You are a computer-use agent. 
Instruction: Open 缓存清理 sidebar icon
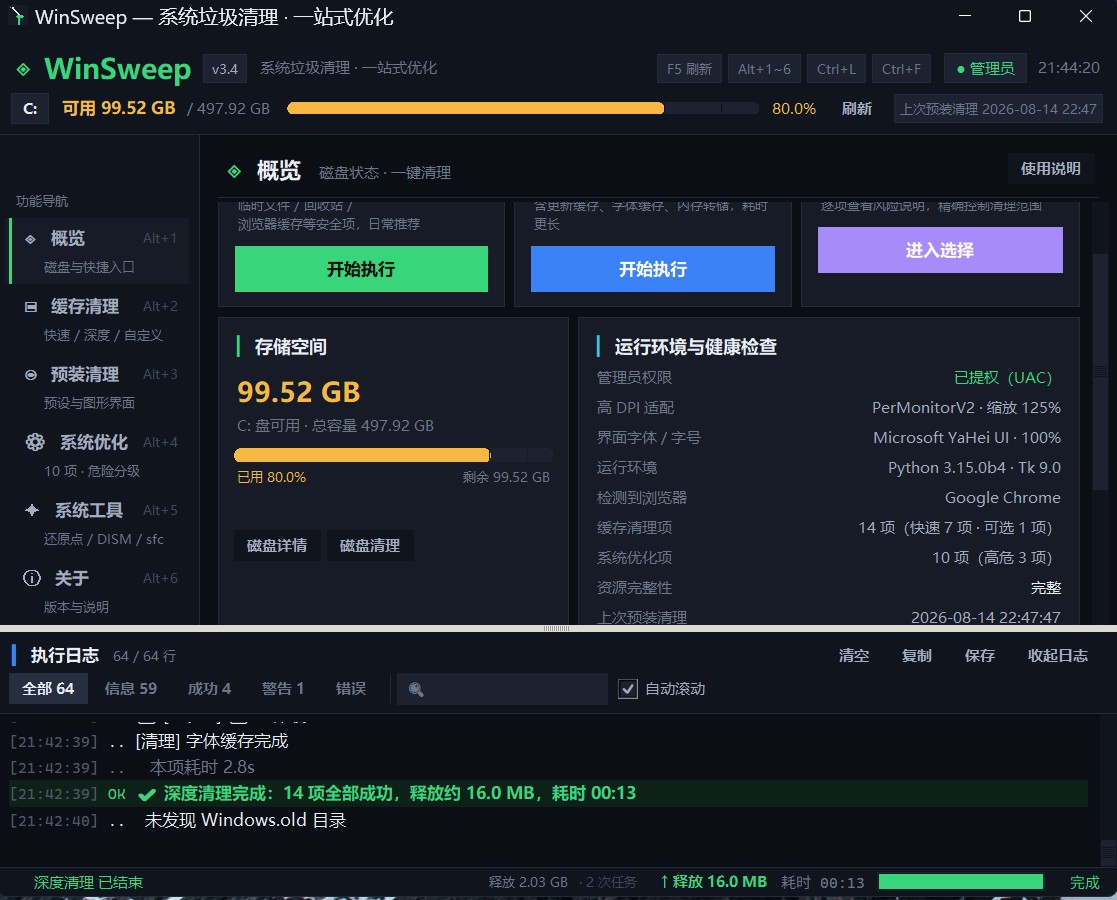31,307
